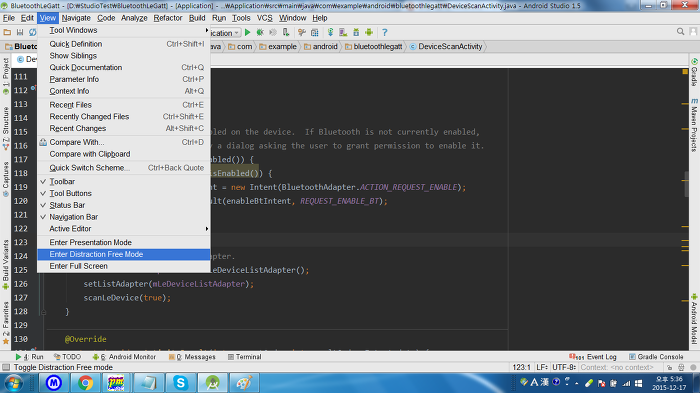Open the Terminal tool window

244,357
